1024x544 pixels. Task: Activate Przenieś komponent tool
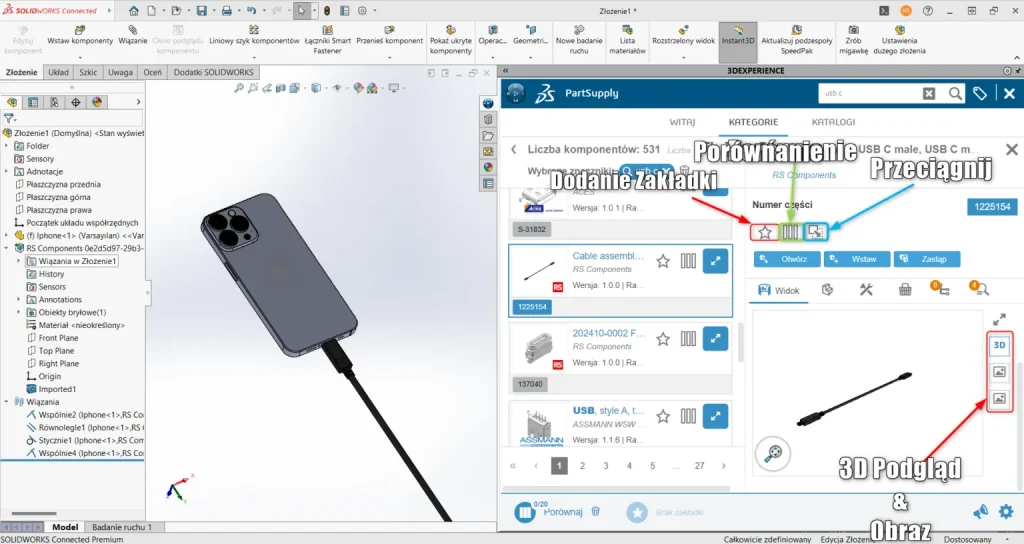[389, 30]
